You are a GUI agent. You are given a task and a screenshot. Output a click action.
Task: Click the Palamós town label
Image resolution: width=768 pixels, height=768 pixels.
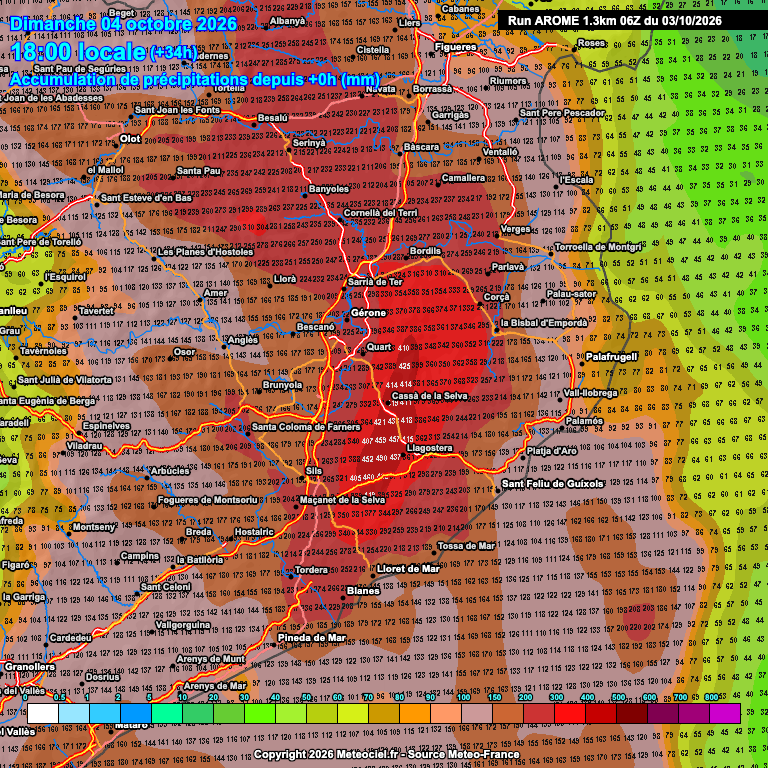point(584,421)
